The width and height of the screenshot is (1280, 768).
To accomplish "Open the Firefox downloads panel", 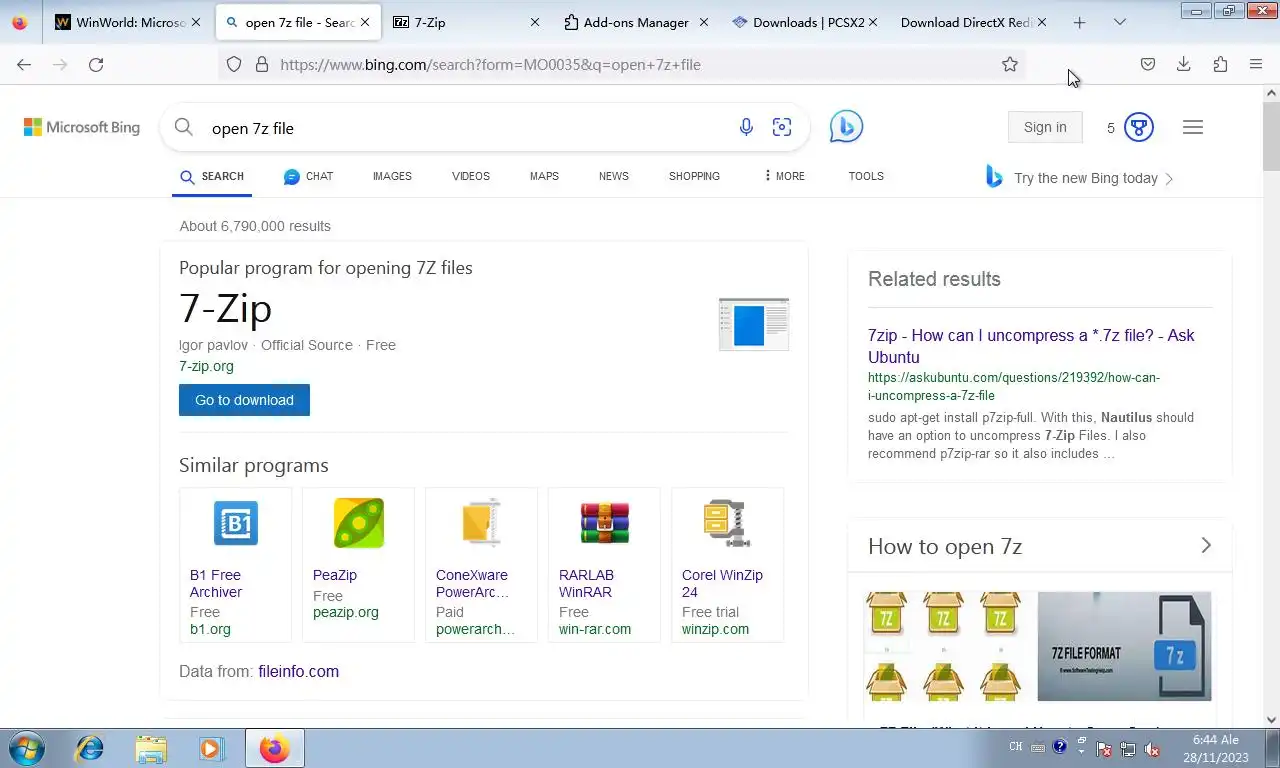I will (1184, 64).
